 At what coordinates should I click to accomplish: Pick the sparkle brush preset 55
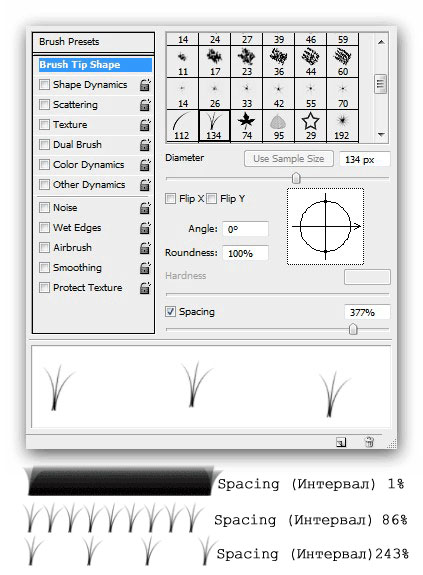pos(310,94)
